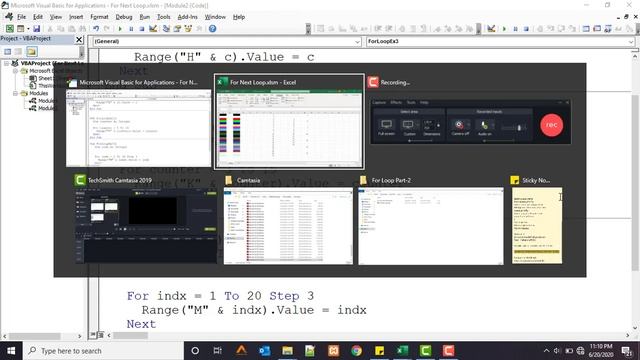Screen dimensions: 640x360
Task: Open the Add-Ins menu
Action: tap(187, 17)
